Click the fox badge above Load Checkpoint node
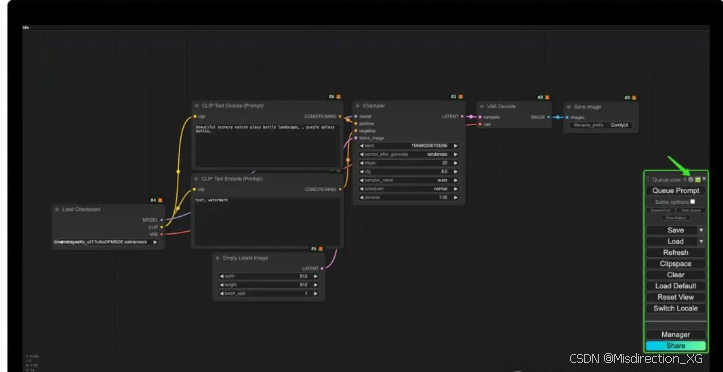Screen dimensions: 723x372 (x=160, y=200)
